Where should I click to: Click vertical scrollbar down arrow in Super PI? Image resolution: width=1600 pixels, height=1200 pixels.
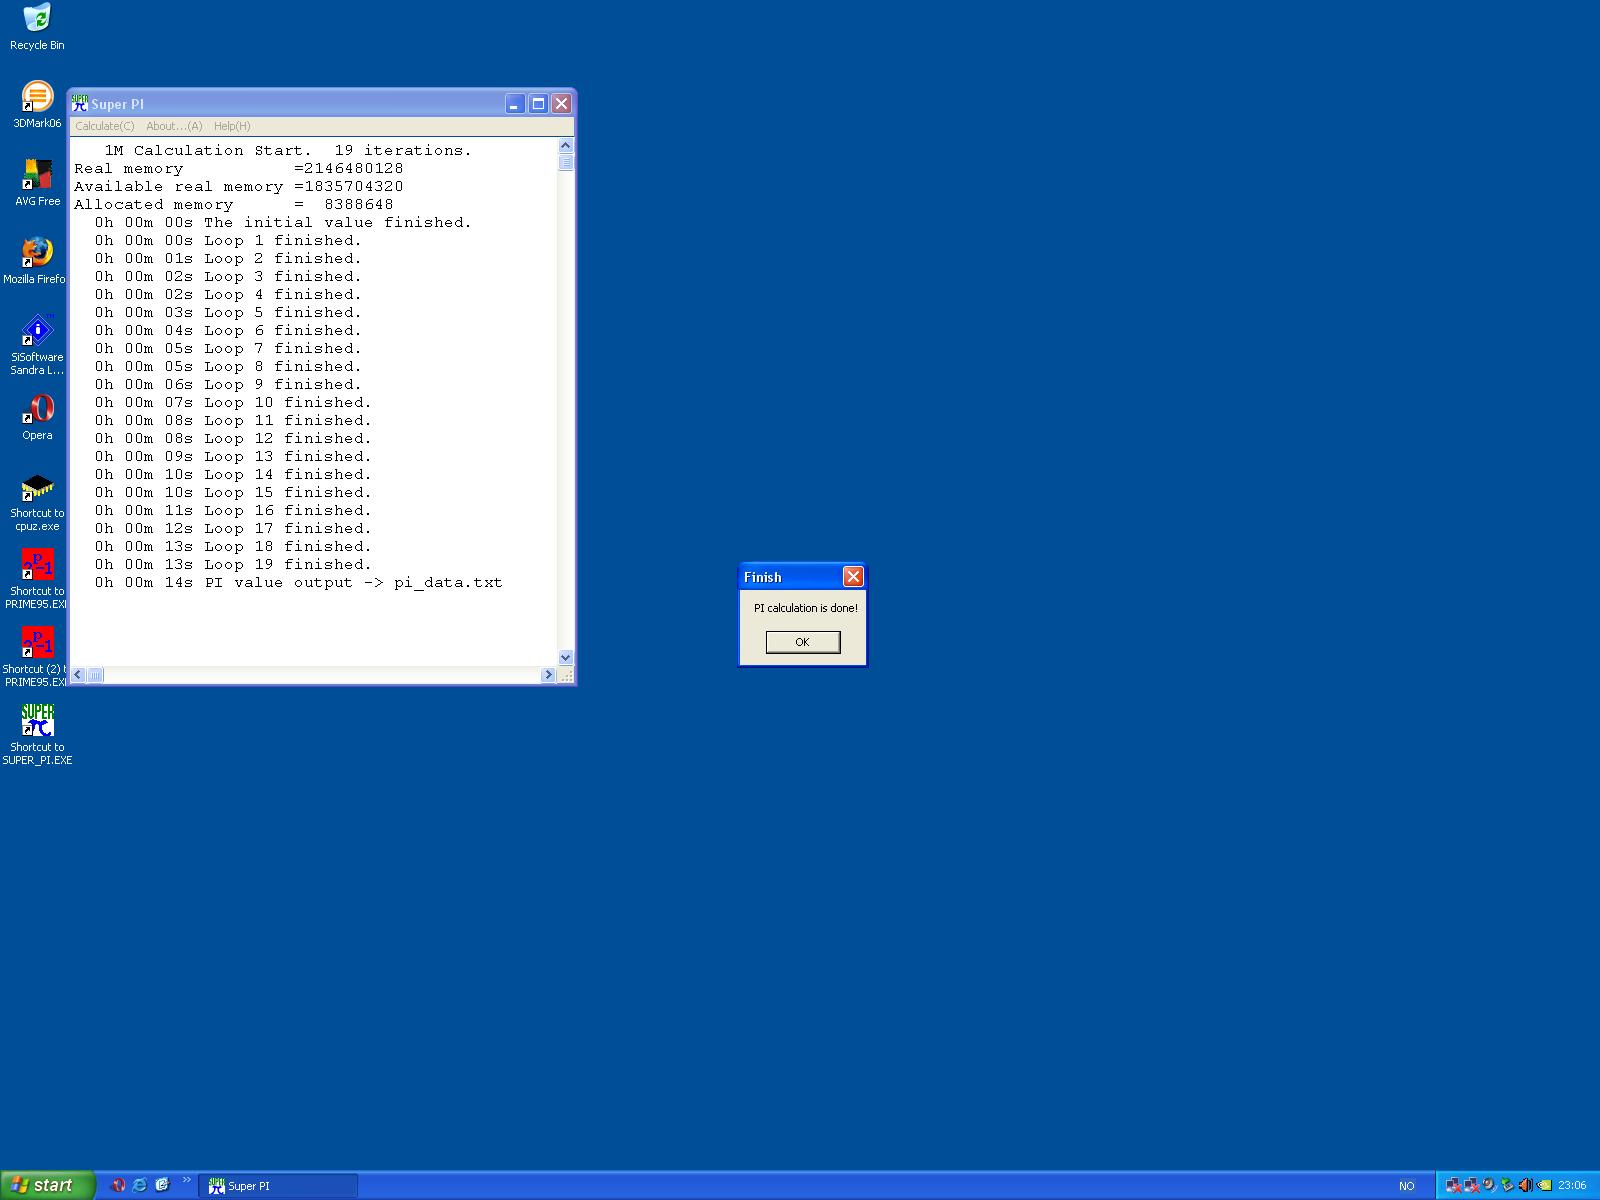(x=565, y=657)
